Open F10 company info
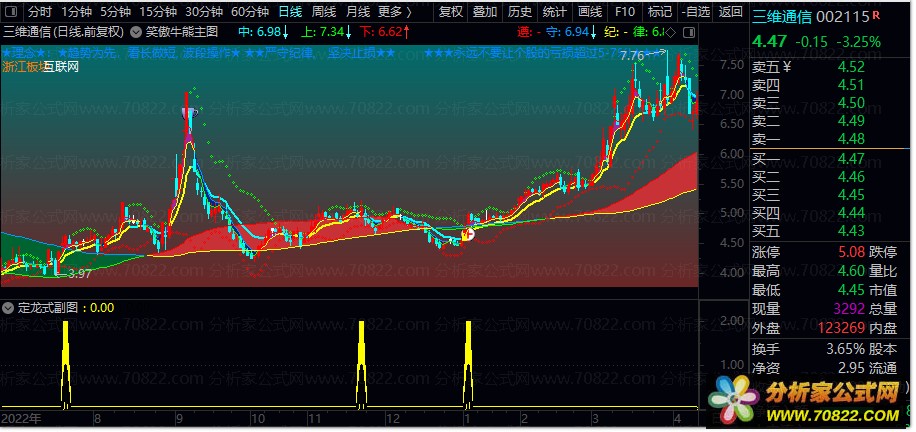 click(624, 11)
